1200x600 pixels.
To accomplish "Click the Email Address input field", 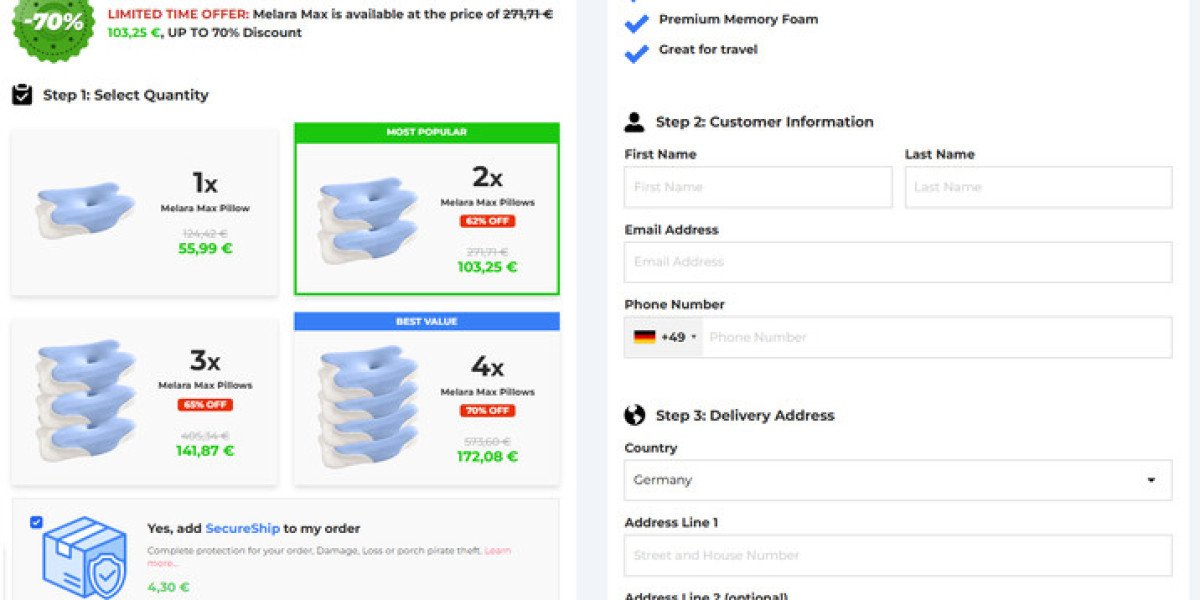I will tap(898, 262).
